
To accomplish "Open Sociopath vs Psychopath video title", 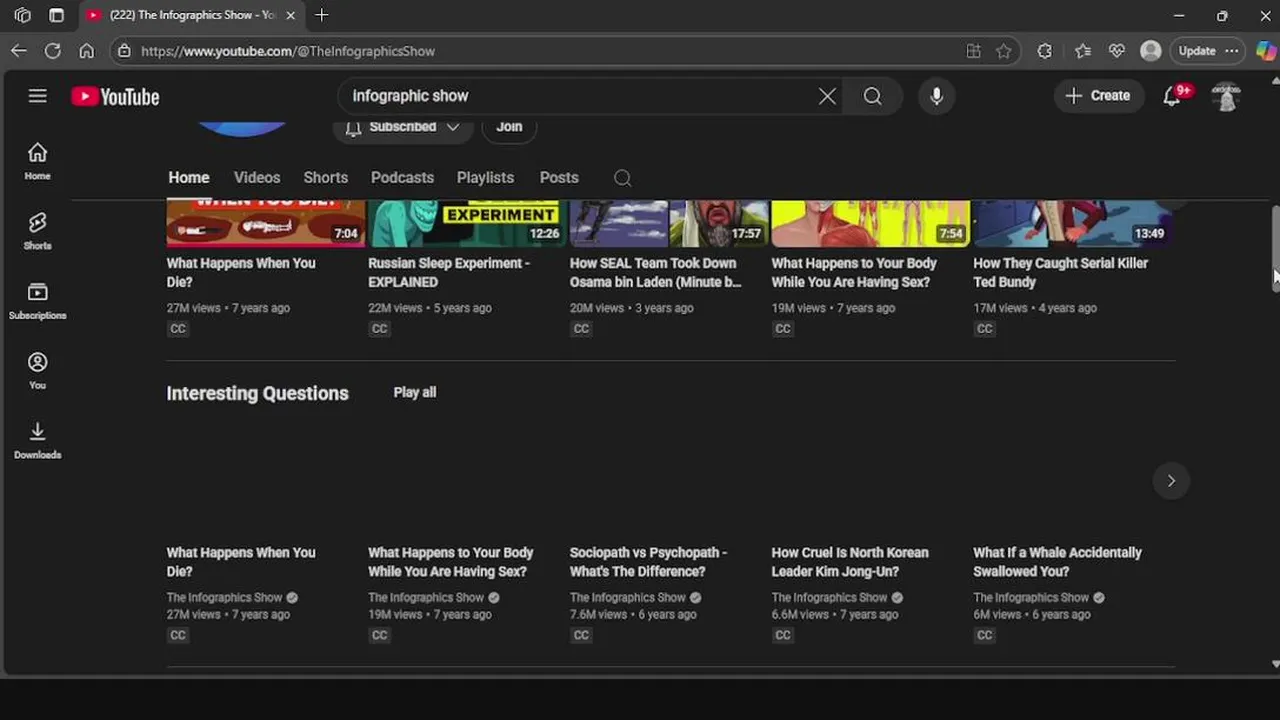I will pyautogui.click(x=648, y=562).
